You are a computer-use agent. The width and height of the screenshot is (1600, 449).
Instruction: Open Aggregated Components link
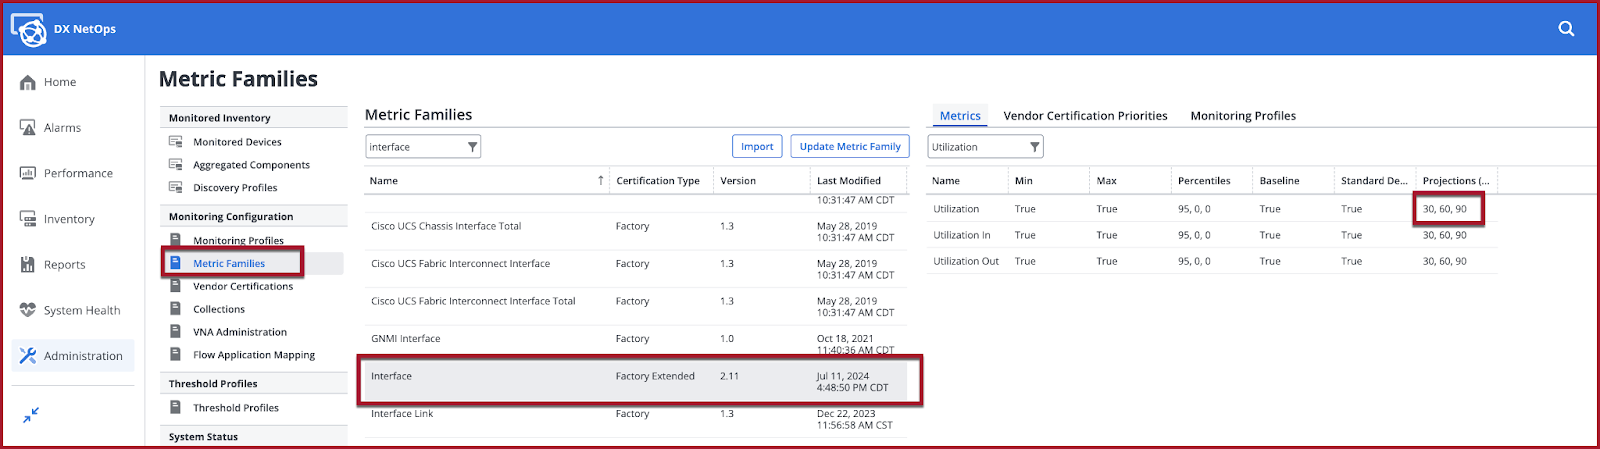pos(251,165)
